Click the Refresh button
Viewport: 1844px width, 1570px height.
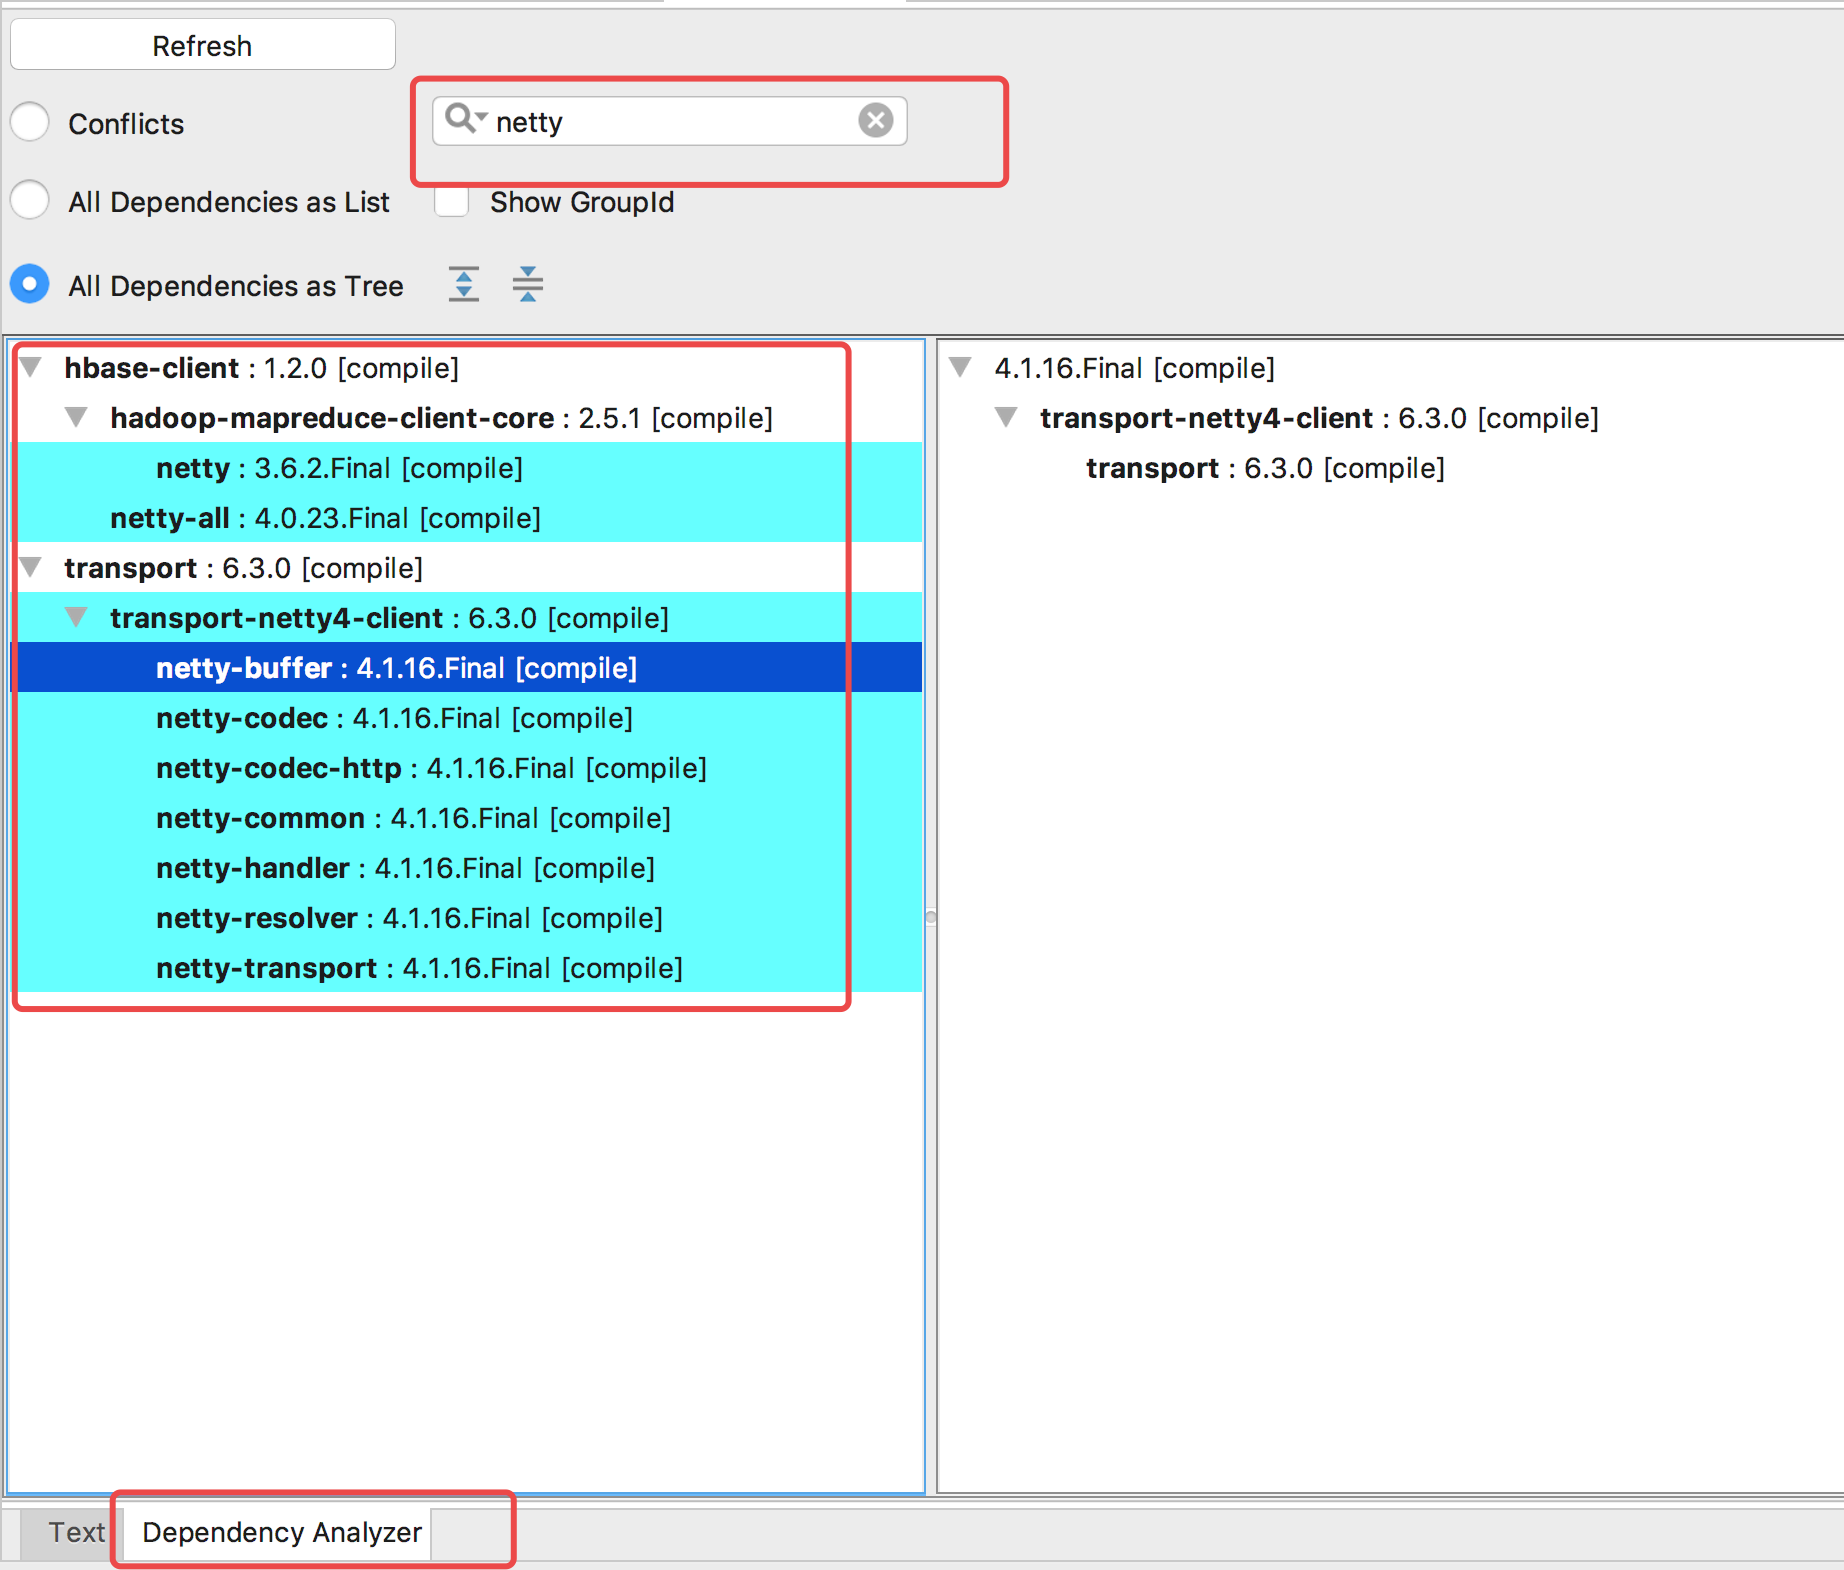pos(202,45)
